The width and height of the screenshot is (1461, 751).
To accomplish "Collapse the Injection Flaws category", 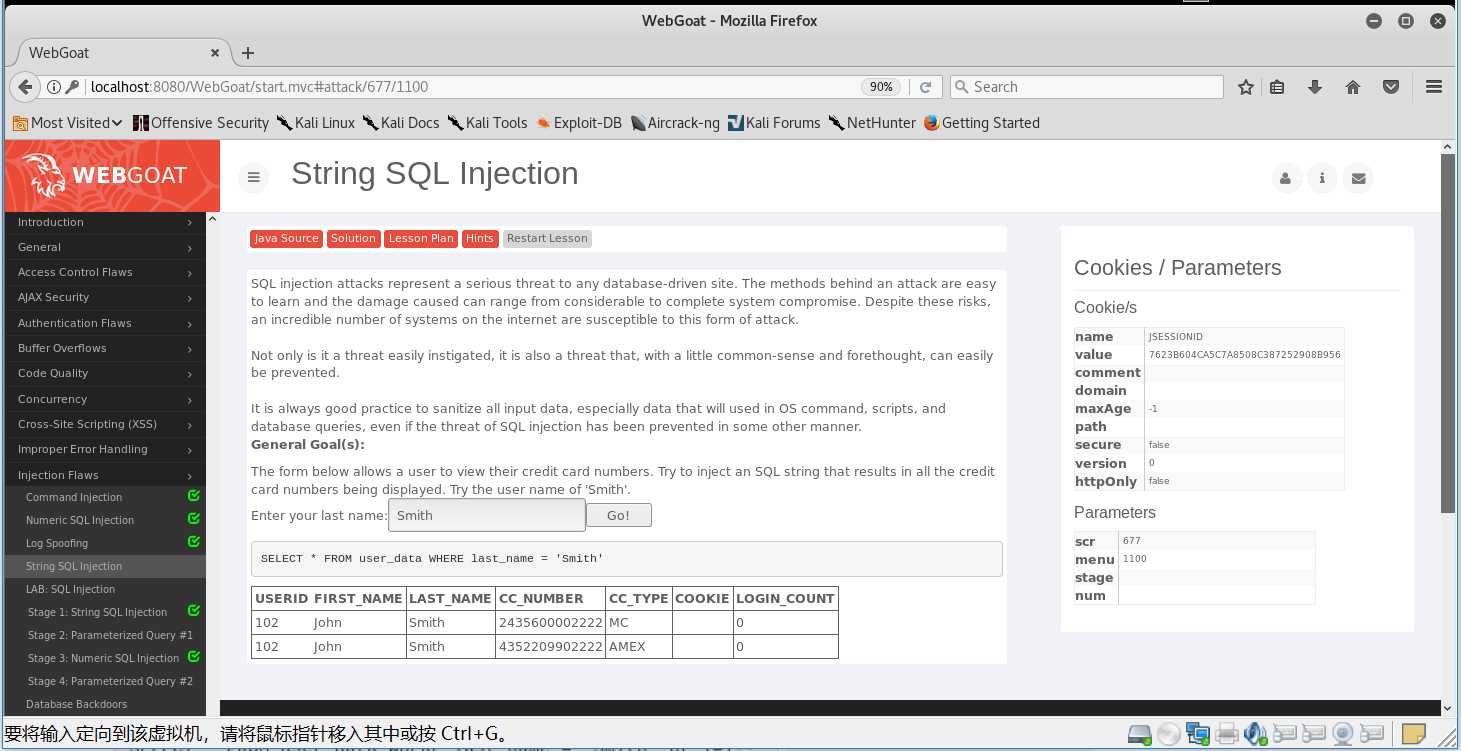I will coord(105,475).
